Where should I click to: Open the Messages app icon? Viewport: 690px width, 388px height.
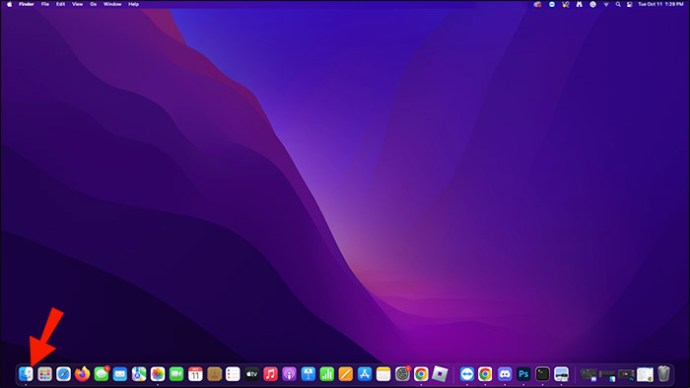pos(101,374)
